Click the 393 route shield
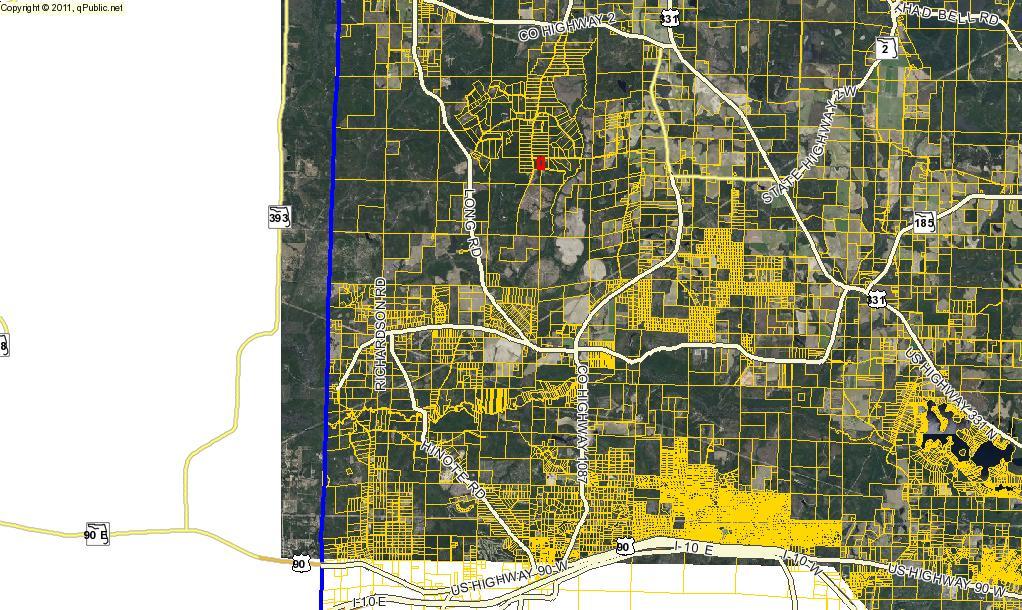 [x=279, y=216]
